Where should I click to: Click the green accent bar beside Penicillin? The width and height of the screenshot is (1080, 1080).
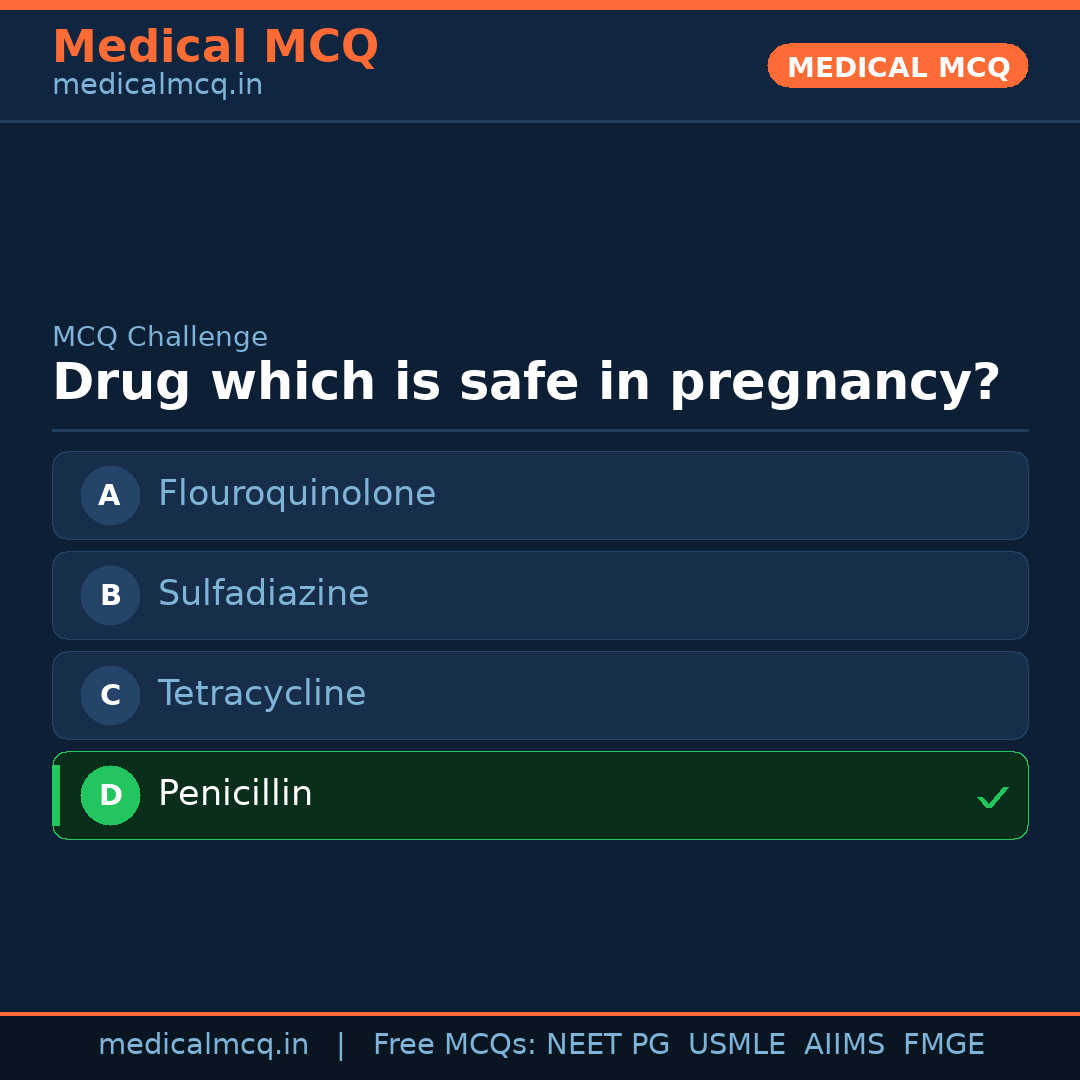(55, 795)
